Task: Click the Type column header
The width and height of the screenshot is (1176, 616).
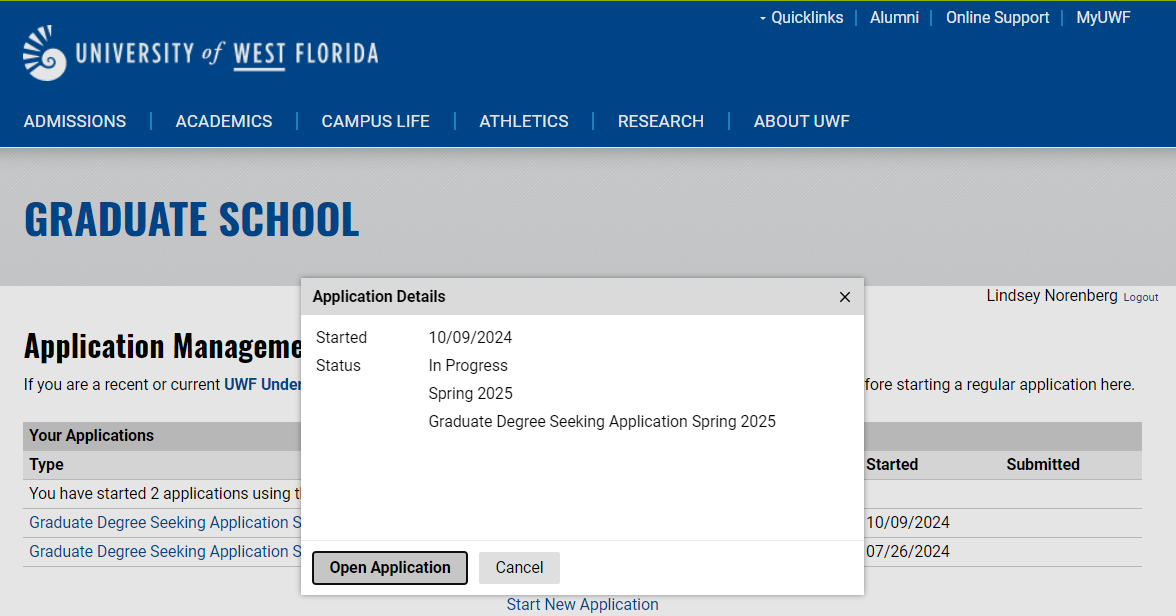Action: 46,464
